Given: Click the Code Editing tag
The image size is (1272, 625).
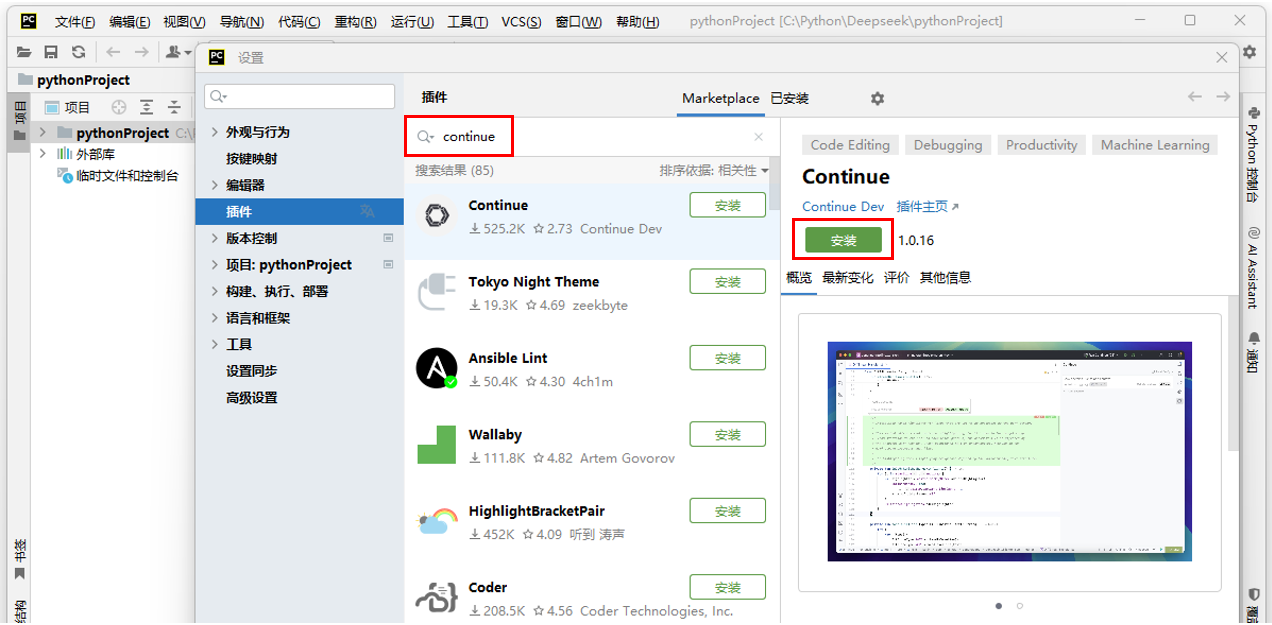Looking at the screenshot, I should tap(850, 145).
